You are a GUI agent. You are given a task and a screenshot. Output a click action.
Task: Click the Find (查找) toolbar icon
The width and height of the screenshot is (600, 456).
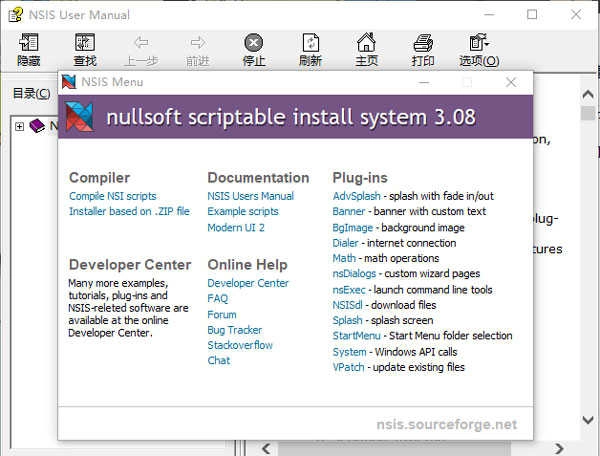(85, 44)
